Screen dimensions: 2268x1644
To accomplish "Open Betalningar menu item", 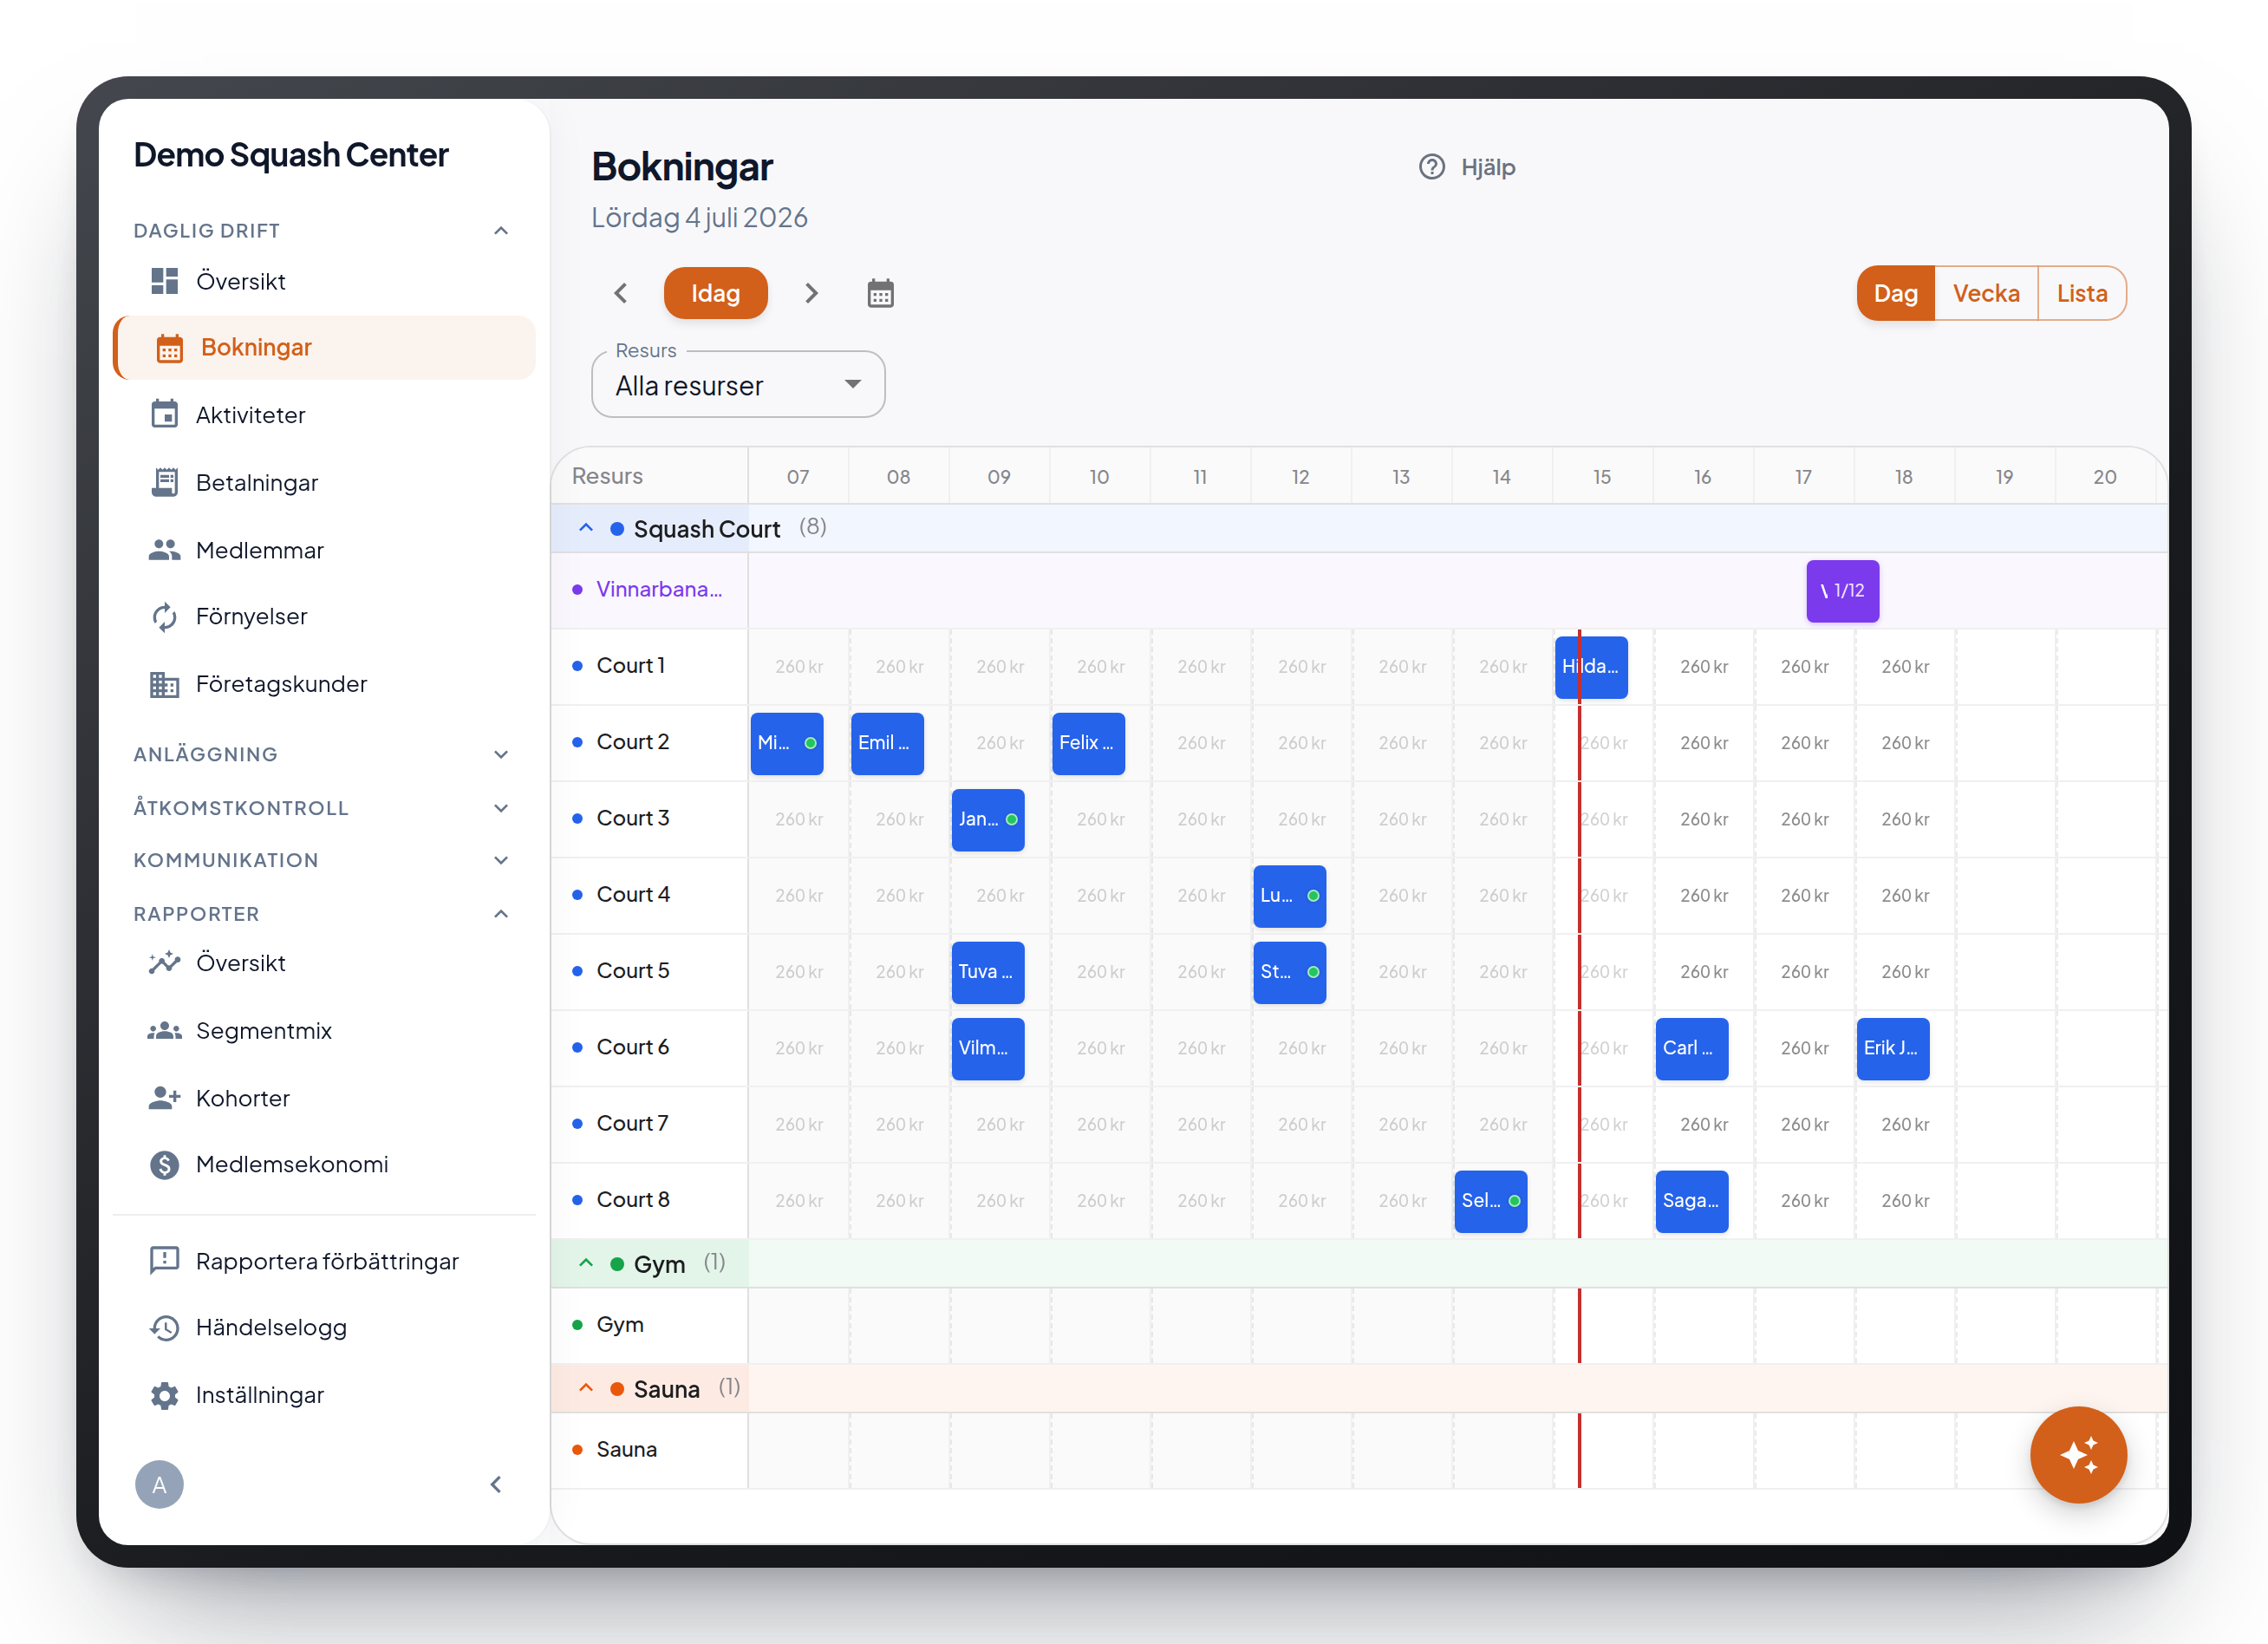I will coord(324,482).
